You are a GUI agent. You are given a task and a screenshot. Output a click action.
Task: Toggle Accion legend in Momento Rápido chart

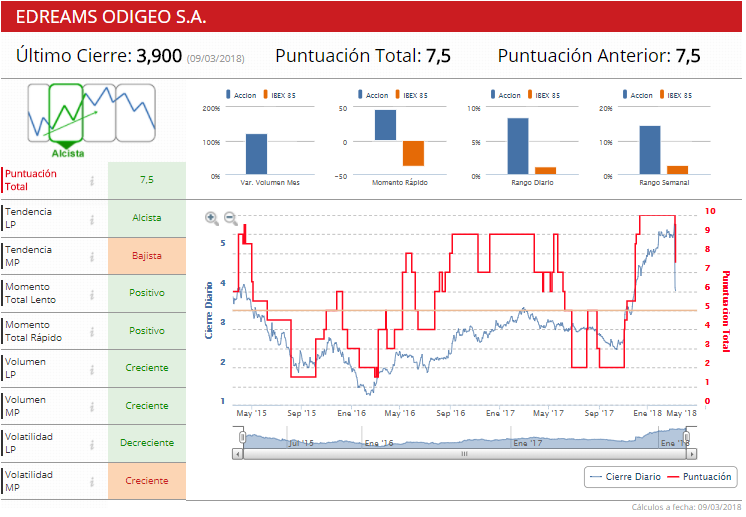click(x=373, y=95)
